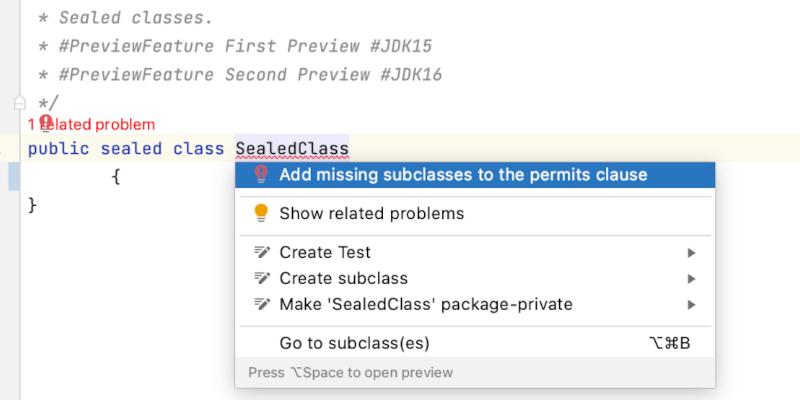This screenshot has height=400, width=800.
Task: Place the cursor on the sealed keyword
Action: coord(131,149)
